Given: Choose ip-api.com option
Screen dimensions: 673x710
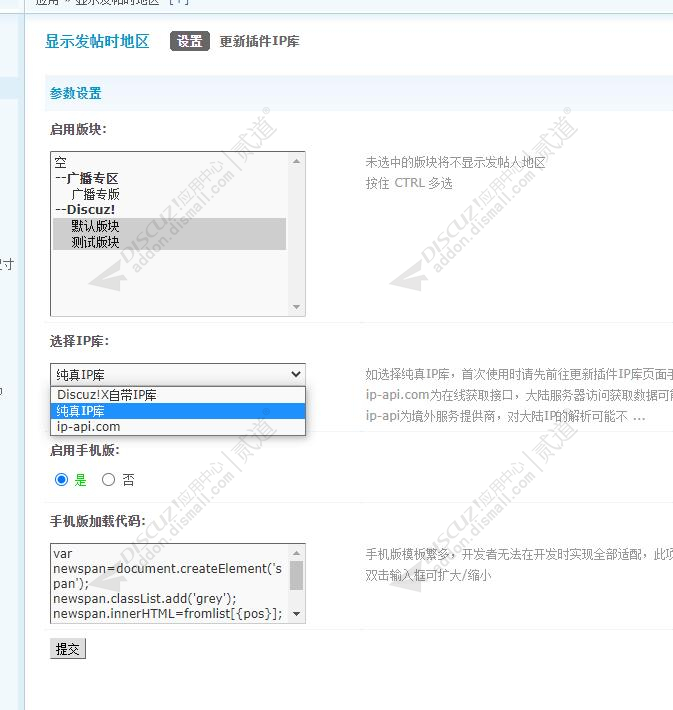Looking at the screenshot, I should 178,427.
